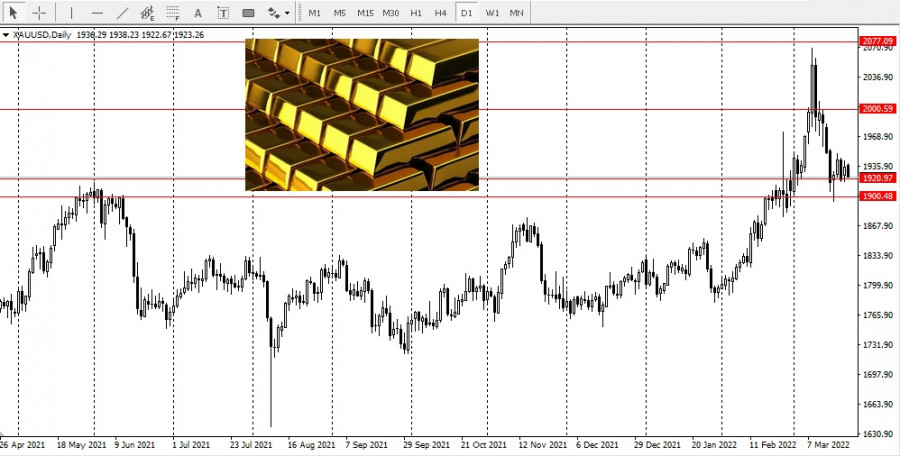Click the 18 May 2021 date label
Image resolution: width=900 pixels, height=456 pixels.
[82, 445]
